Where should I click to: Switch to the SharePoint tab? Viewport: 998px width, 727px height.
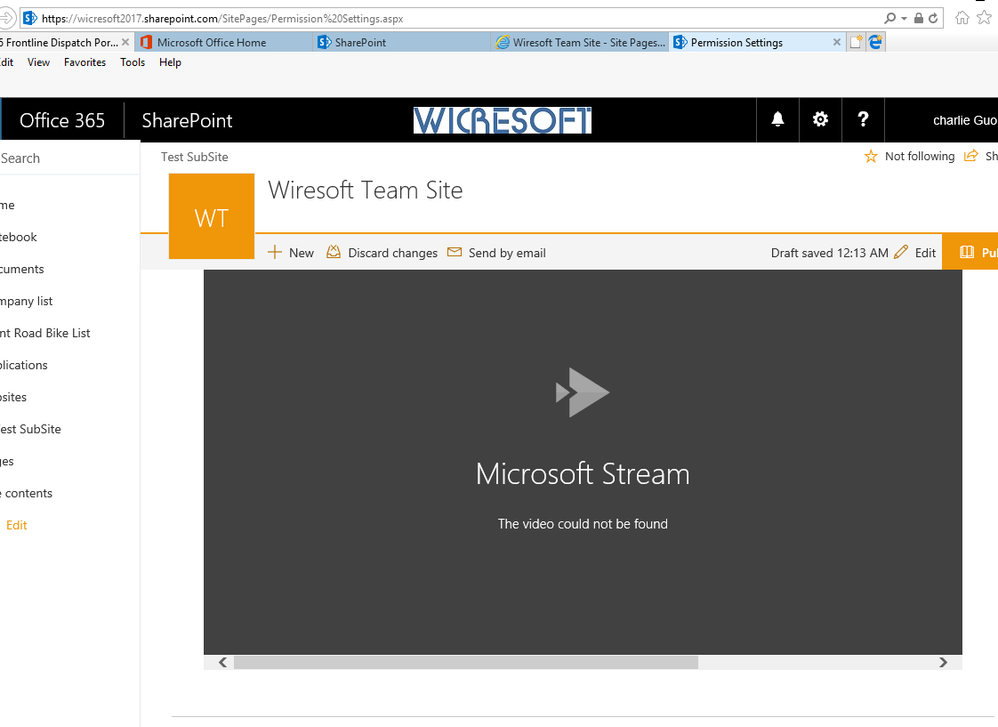tap(402, 43)
